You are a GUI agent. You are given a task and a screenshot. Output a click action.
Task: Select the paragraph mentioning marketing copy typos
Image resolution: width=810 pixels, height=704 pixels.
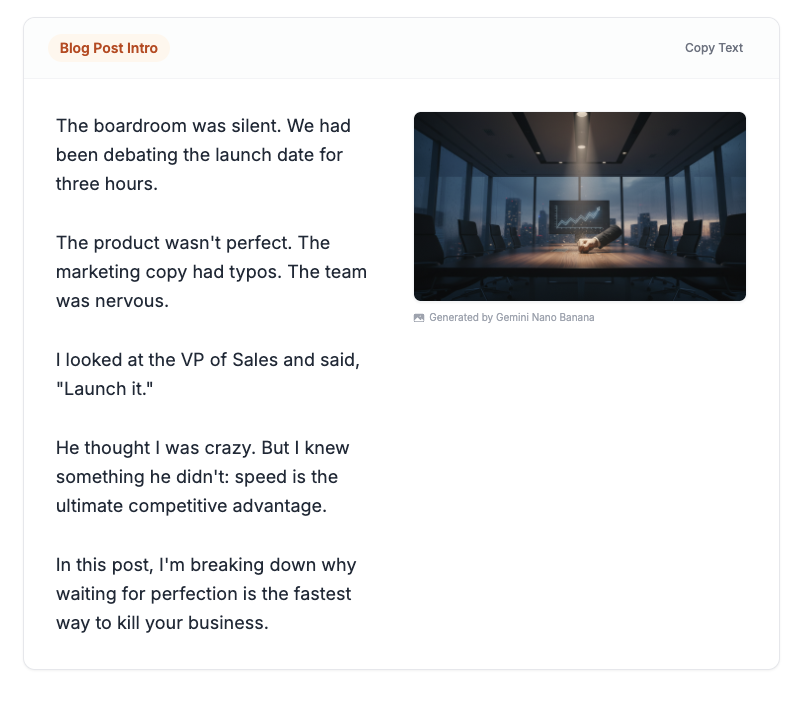point(211,271)
